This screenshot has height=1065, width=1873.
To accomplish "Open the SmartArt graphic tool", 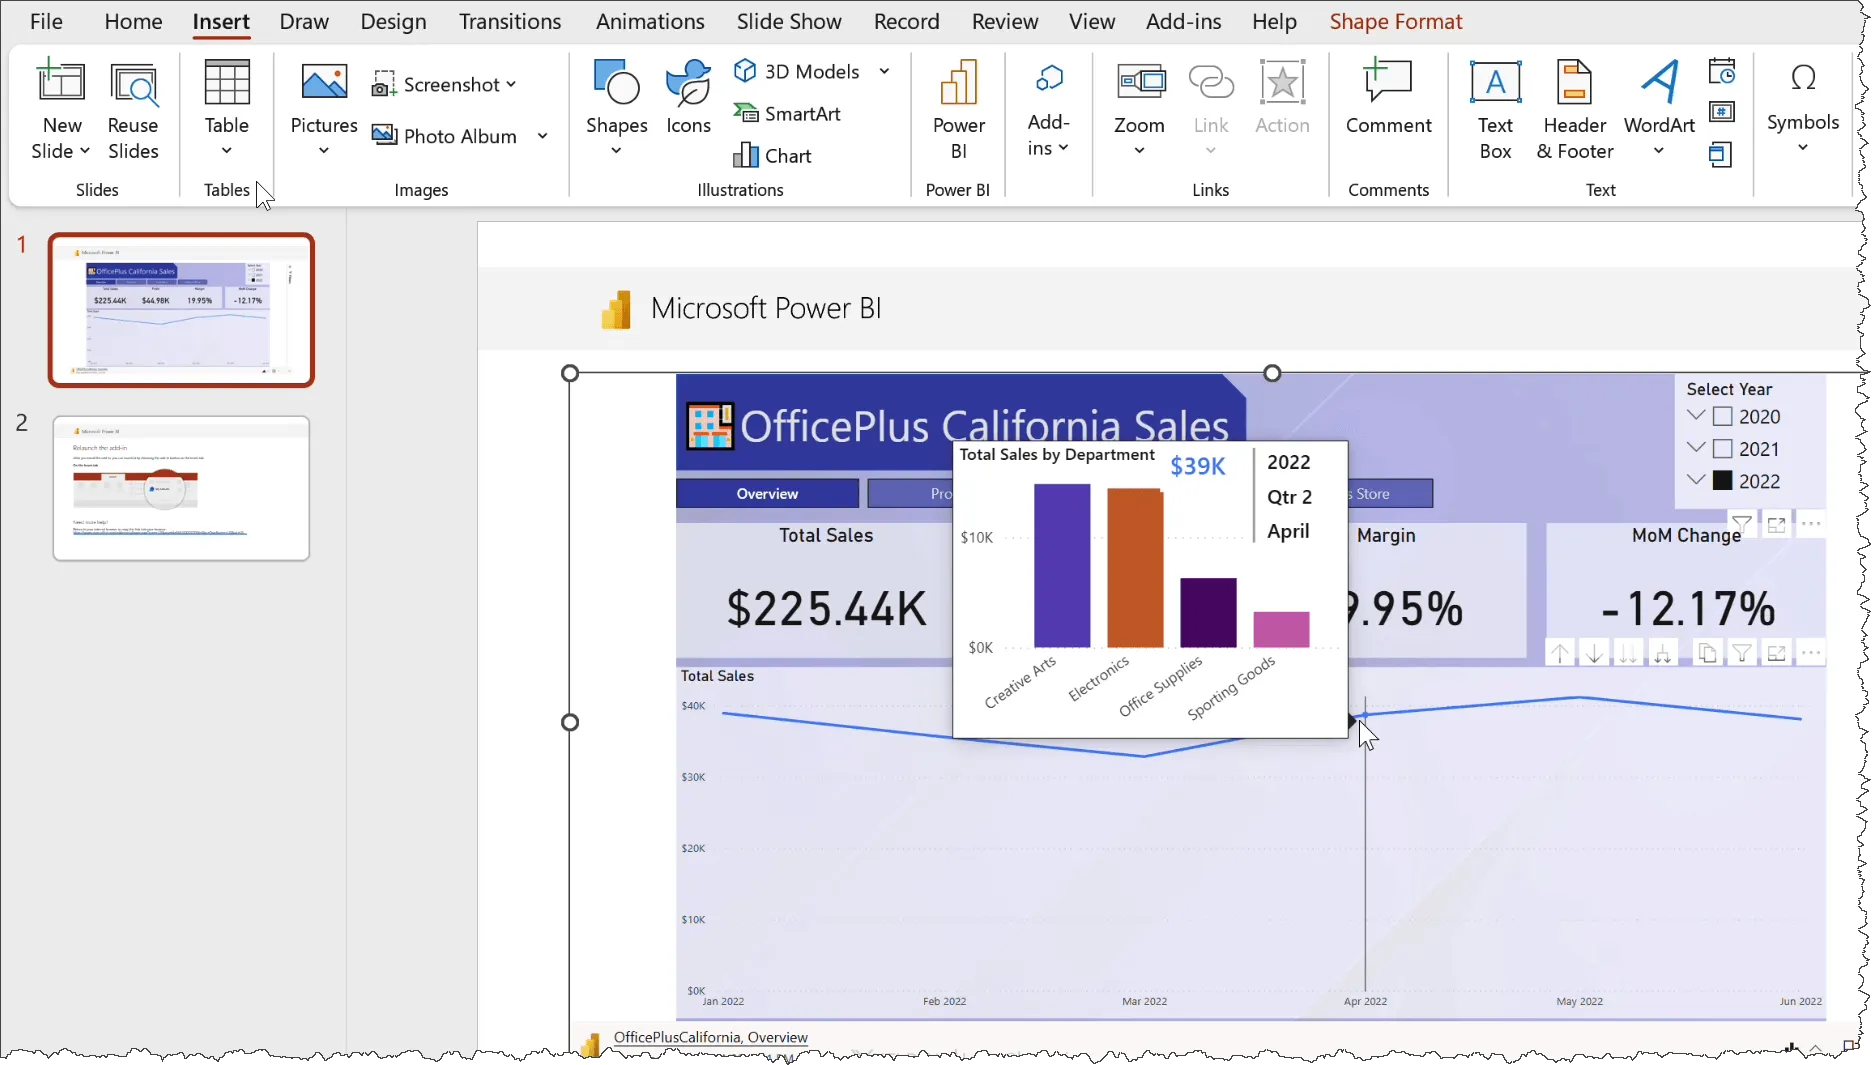I will pyautogui.click(x=787, y=114).
